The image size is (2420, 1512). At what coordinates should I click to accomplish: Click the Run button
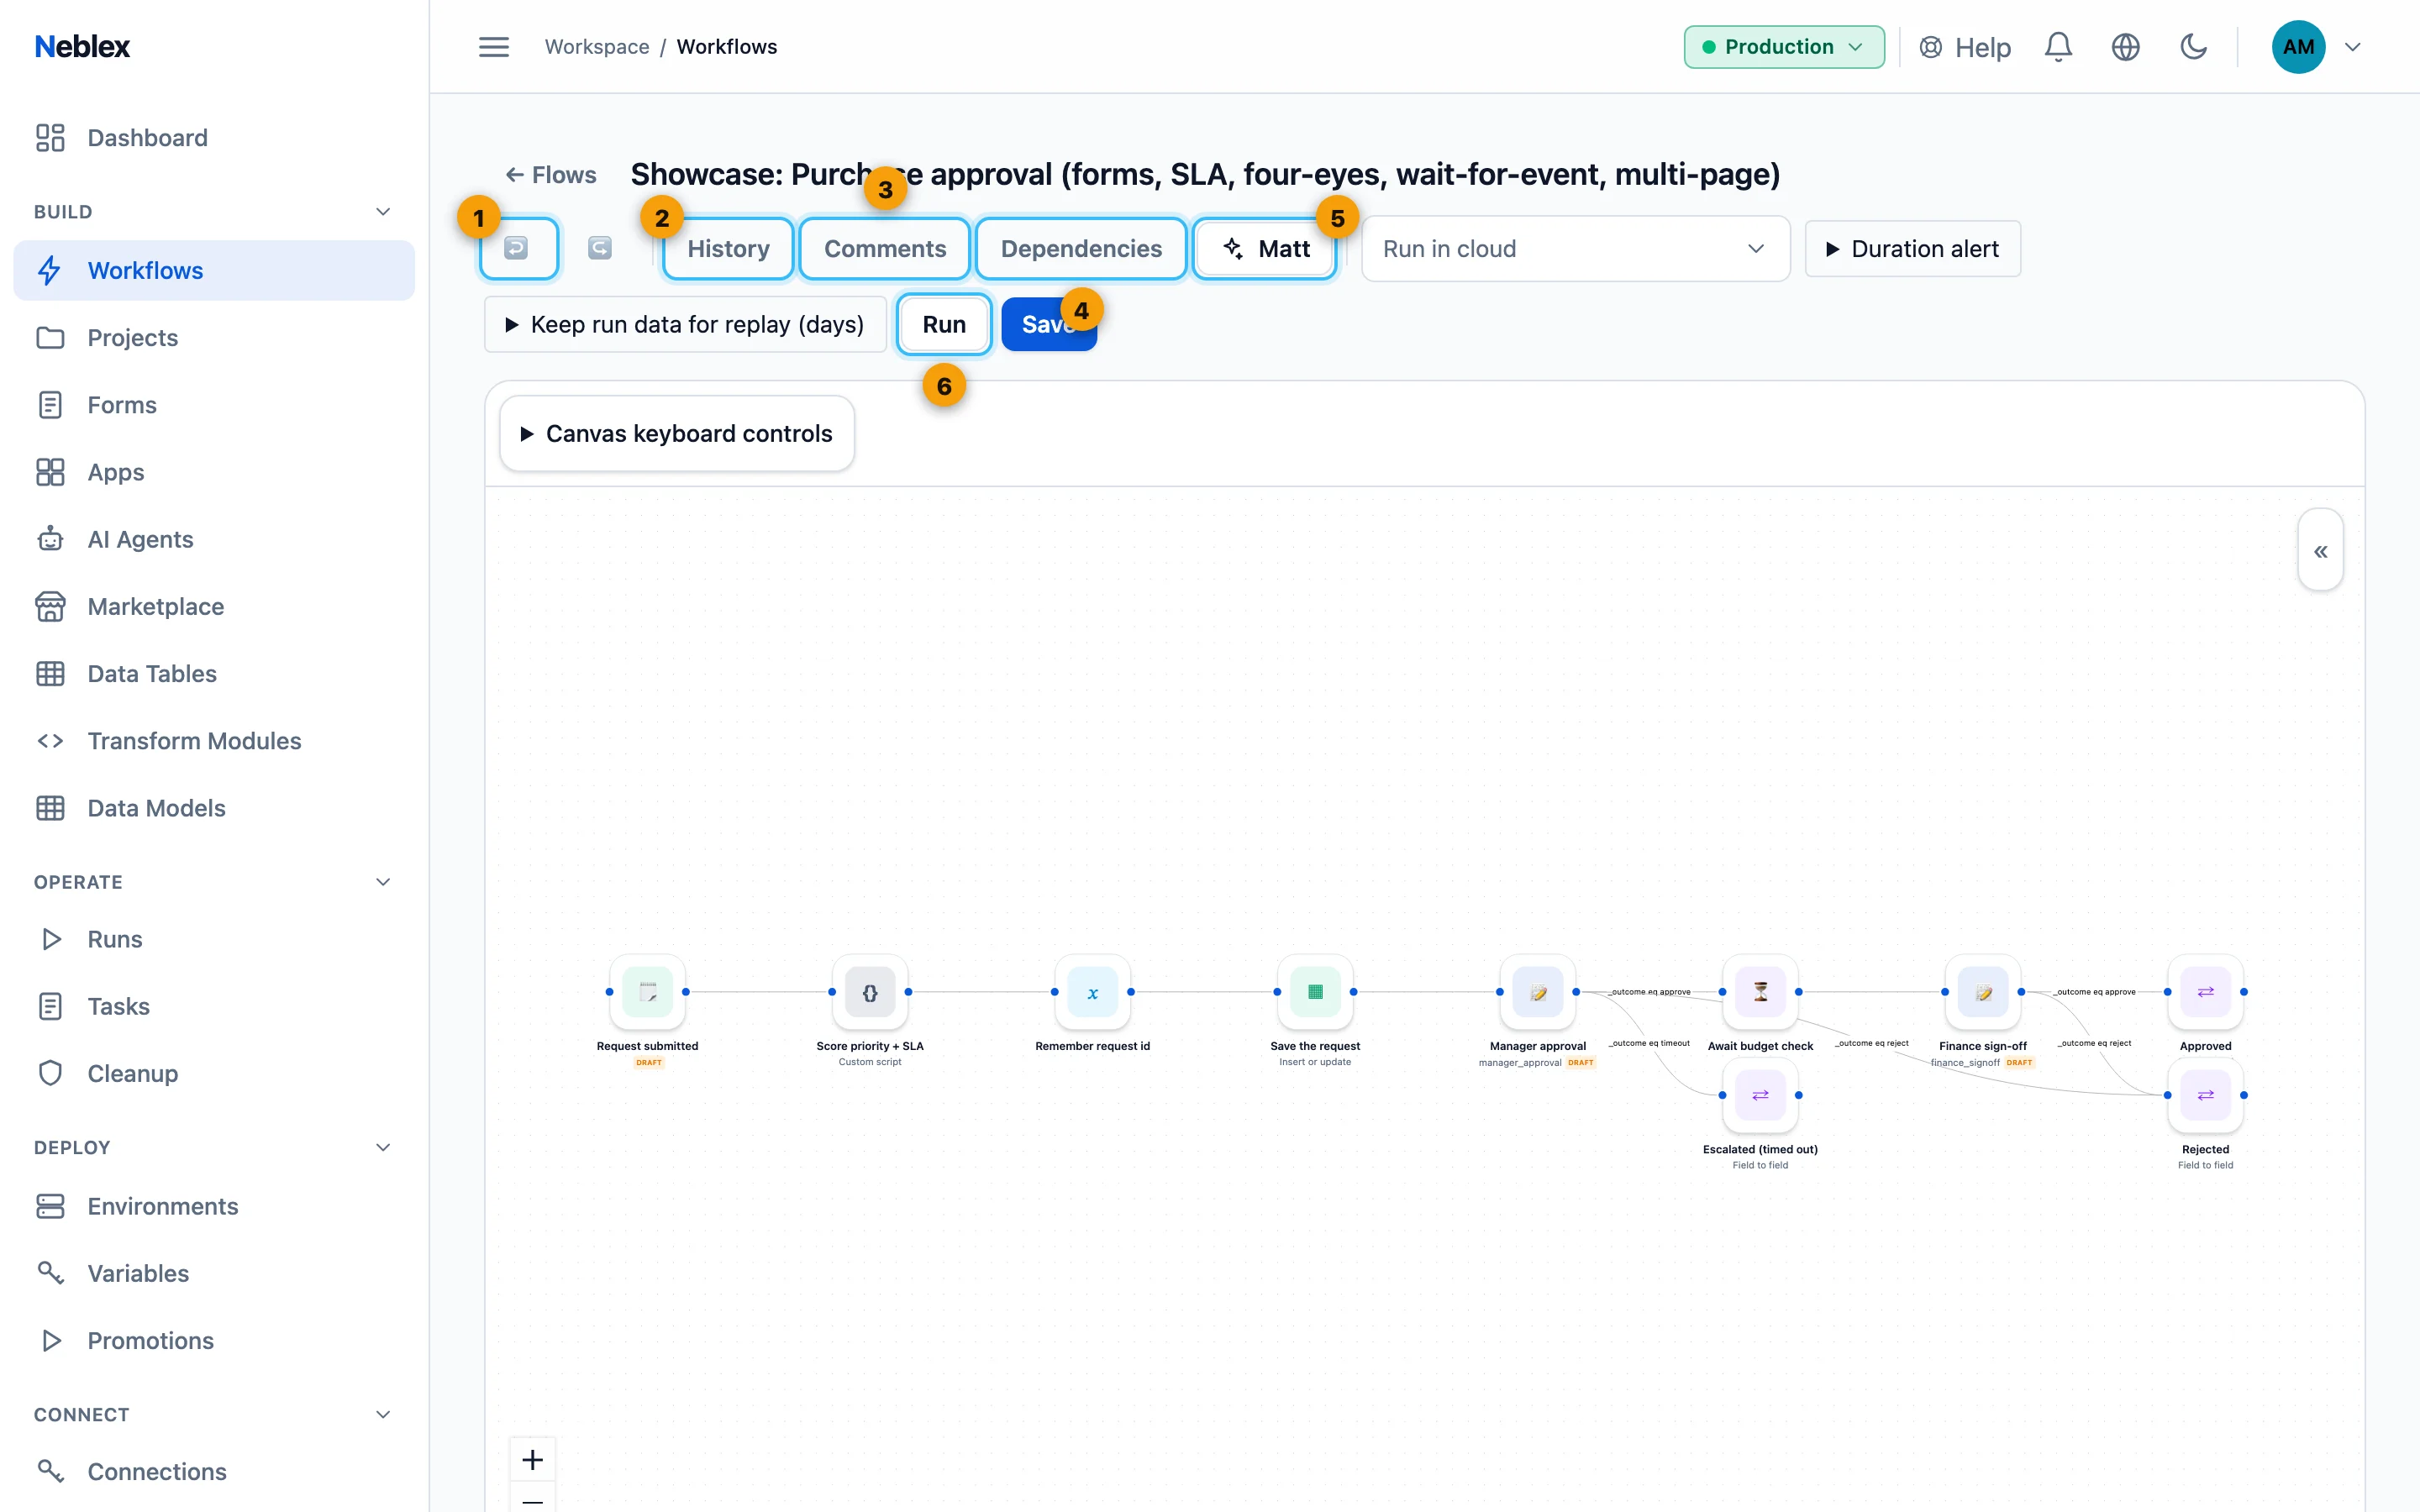(x=944, y=324)
